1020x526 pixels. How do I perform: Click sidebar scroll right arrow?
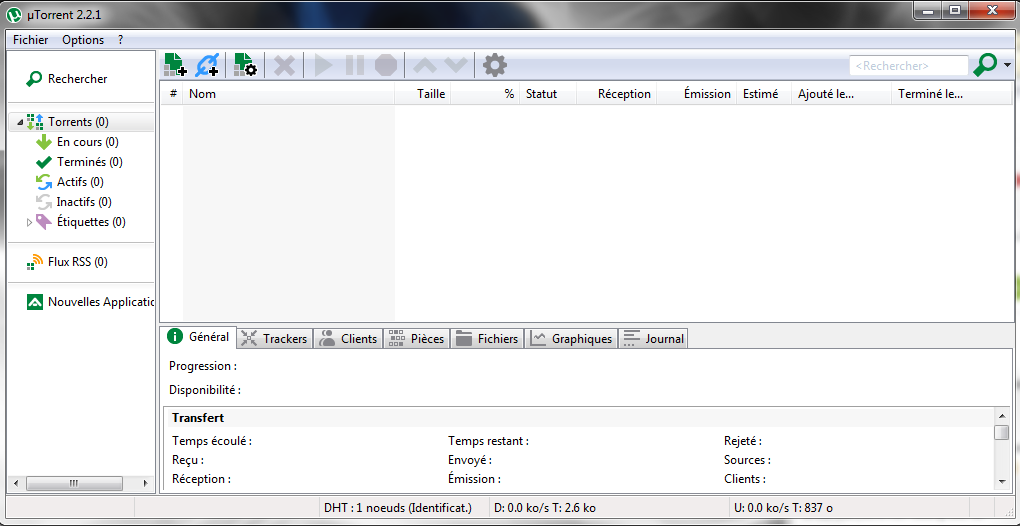[x=145, y=483]
